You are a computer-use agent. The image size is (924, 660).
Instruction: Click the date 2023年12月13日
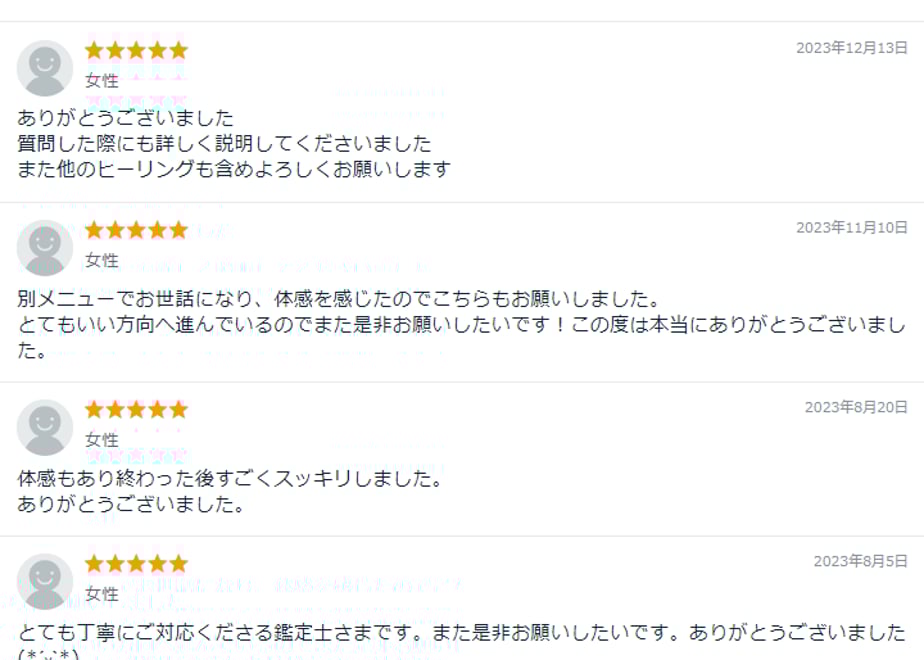point(852,48)
